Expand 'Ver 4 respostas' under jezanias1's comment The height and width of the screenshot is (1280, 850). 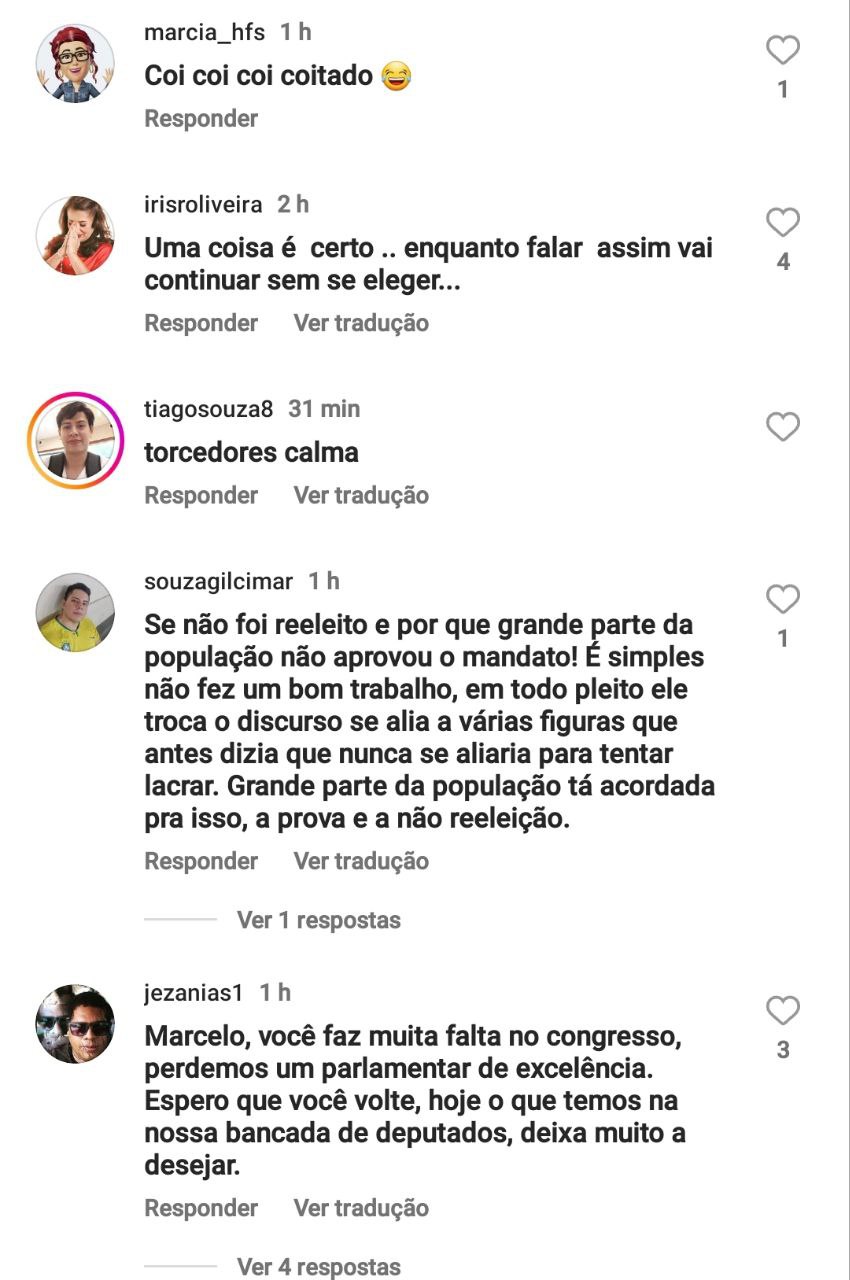[318, 1267]
